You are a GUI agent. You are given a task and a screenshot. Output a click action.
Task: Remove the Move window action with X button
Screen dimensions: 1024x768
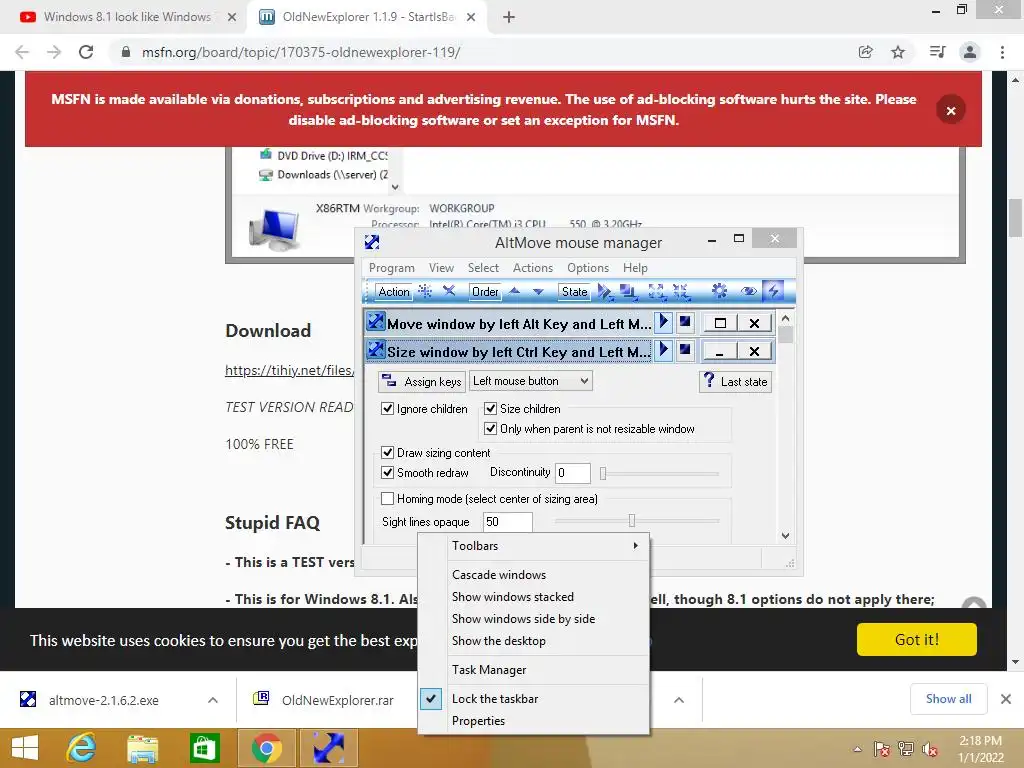click(x=754, y=323)
